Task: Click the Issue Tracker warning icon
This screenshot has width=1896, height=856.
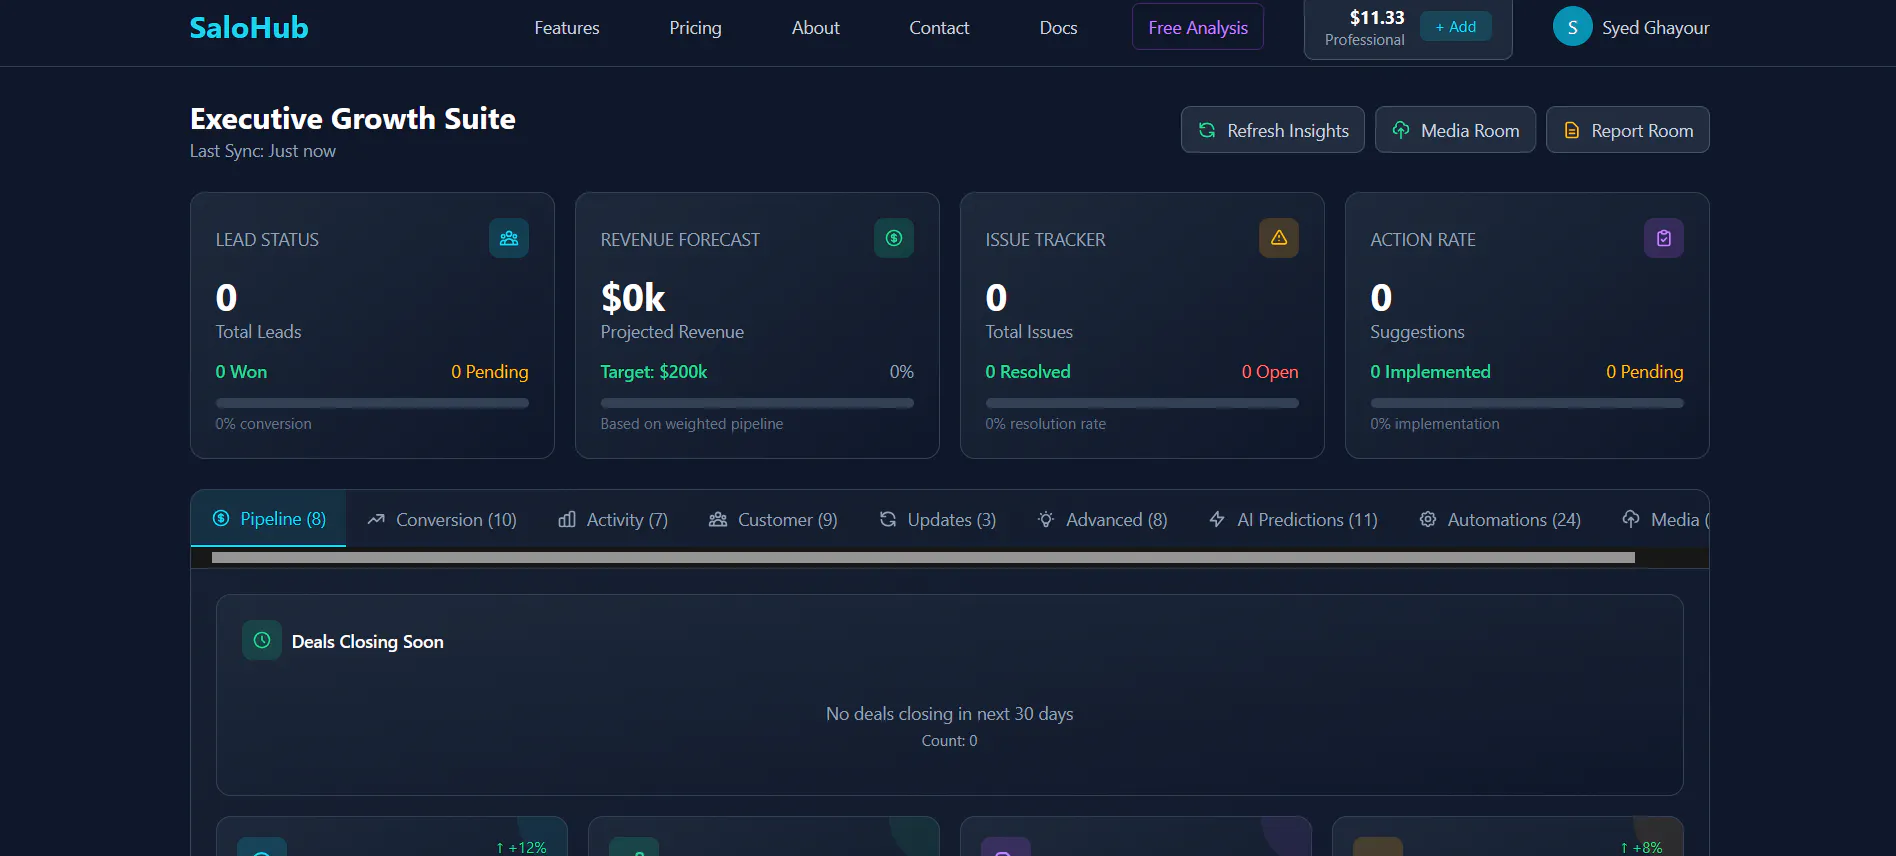Action: [1279, 238]
